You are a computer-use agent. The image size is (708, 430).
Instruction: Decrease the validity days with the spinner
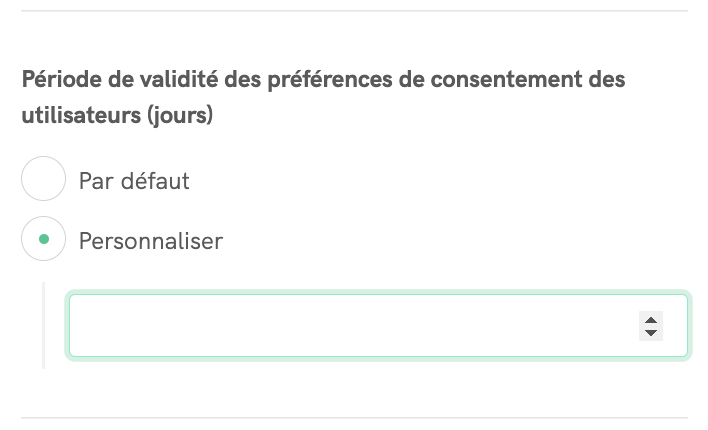(651, 333)
